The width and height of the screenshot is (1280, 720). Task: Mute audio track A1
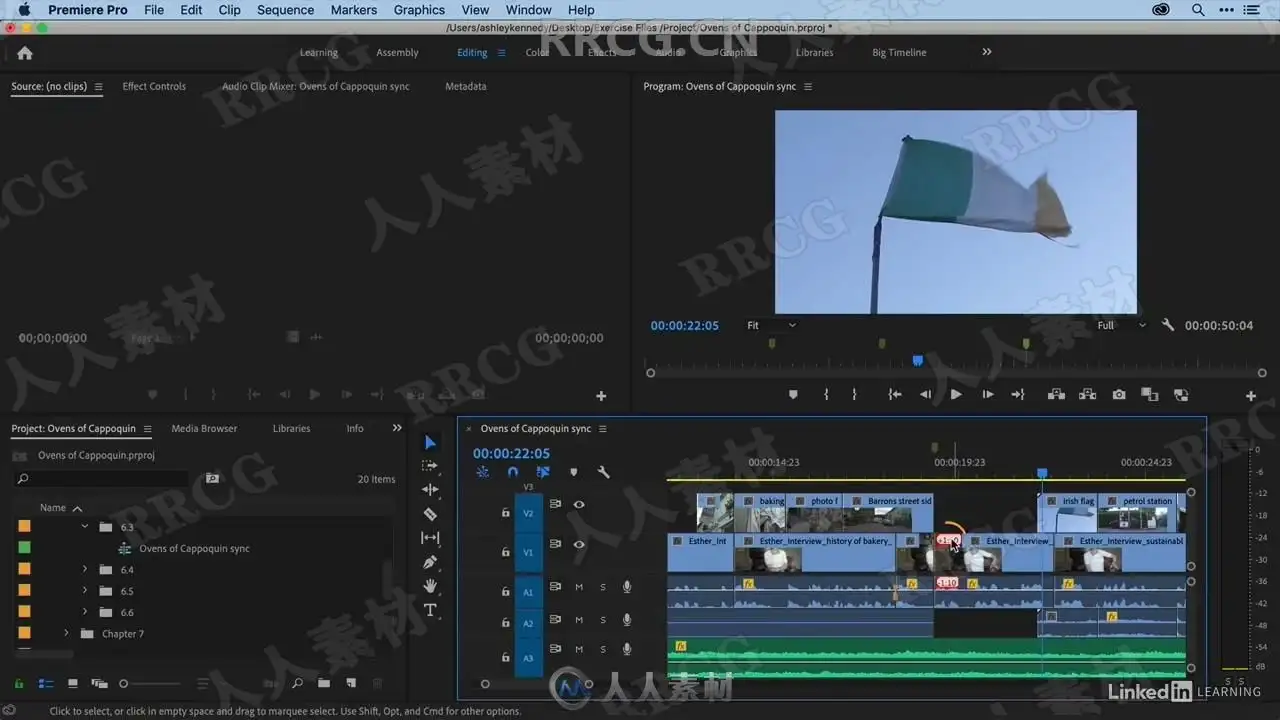[x=579, y=587]
